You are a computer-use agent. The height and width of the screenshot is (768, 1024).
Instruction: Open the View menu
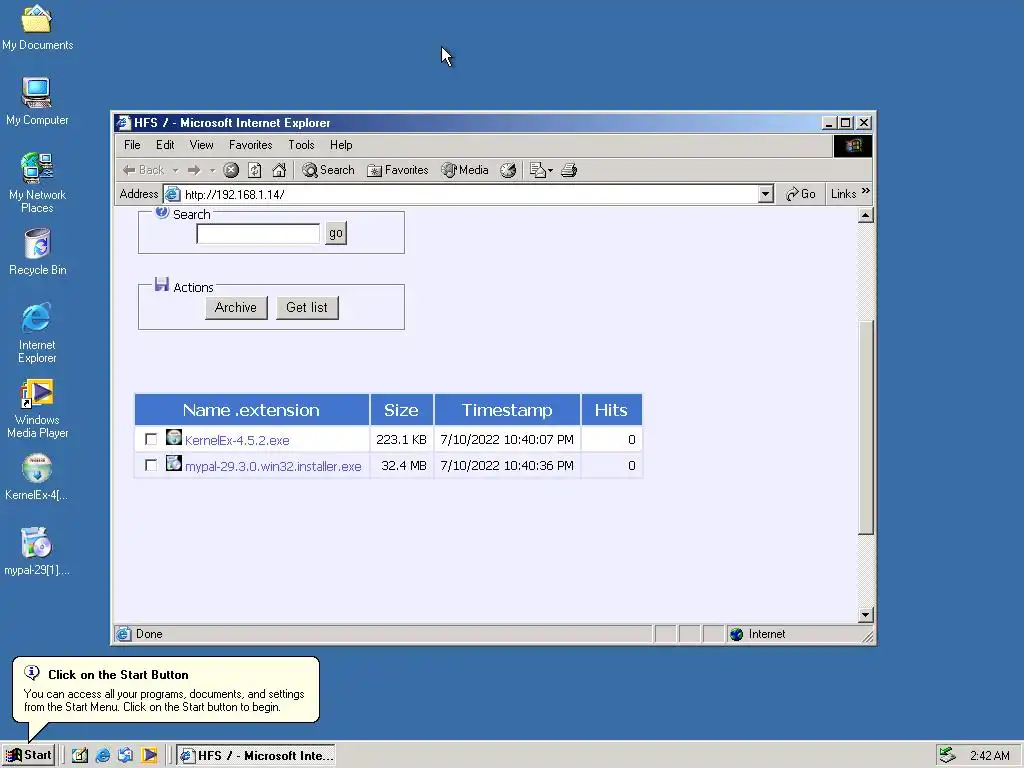201,145
